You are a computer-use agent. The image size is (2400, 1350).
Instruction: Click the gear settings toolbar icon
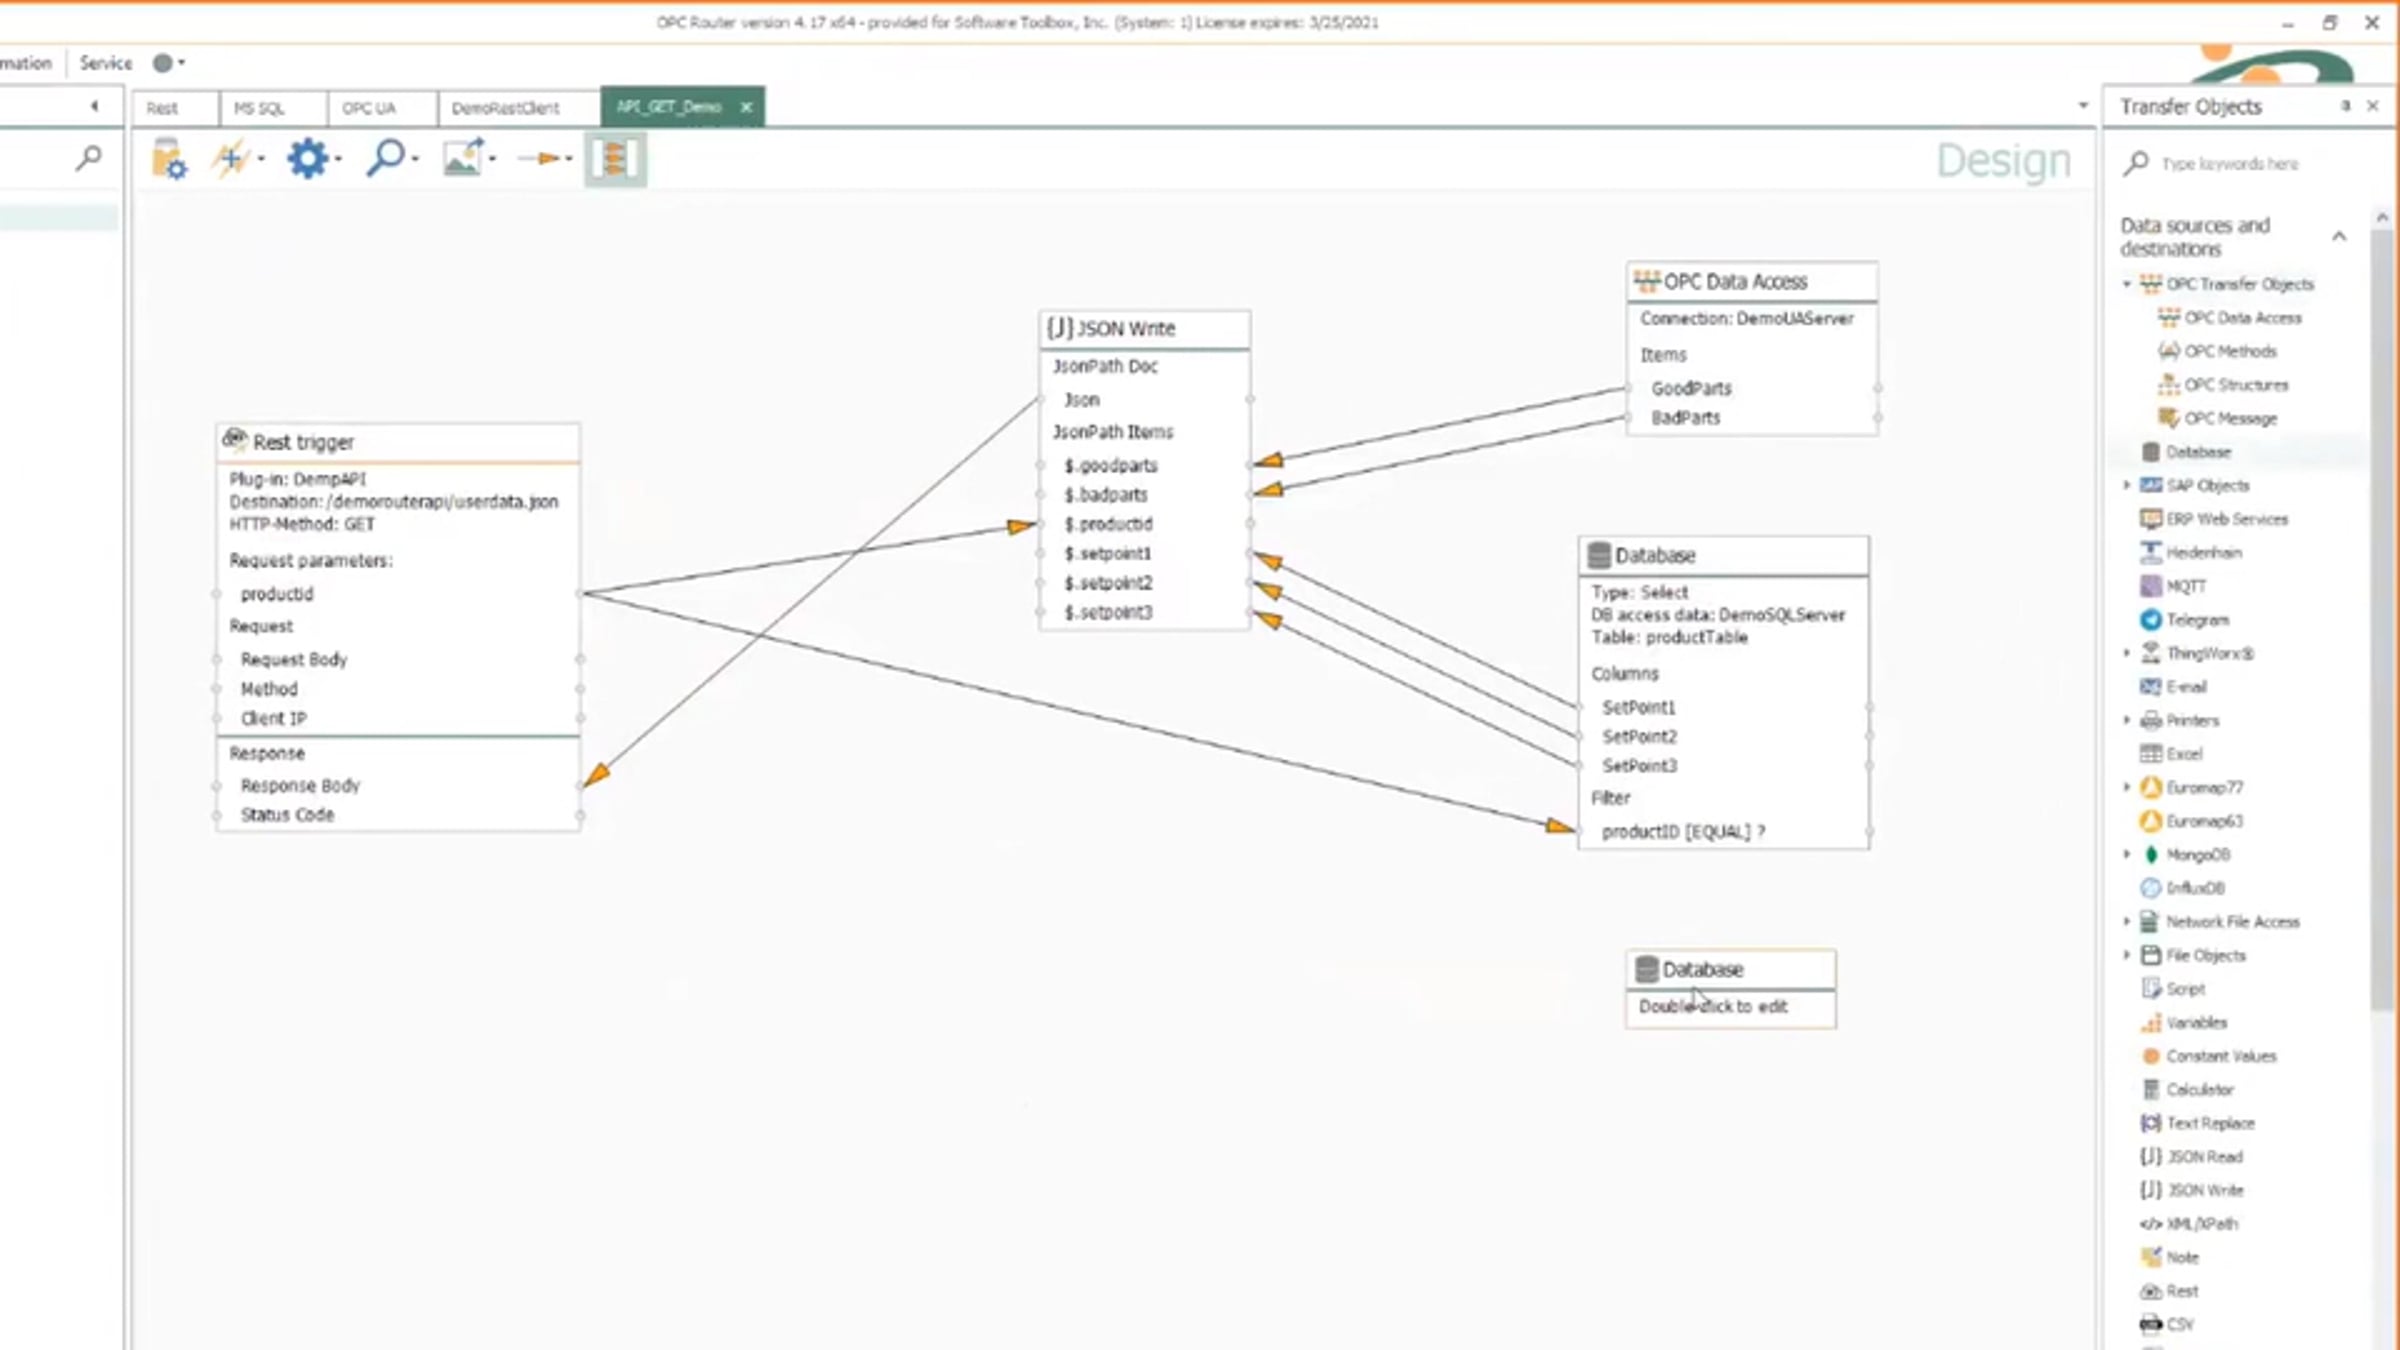(307, 159)
